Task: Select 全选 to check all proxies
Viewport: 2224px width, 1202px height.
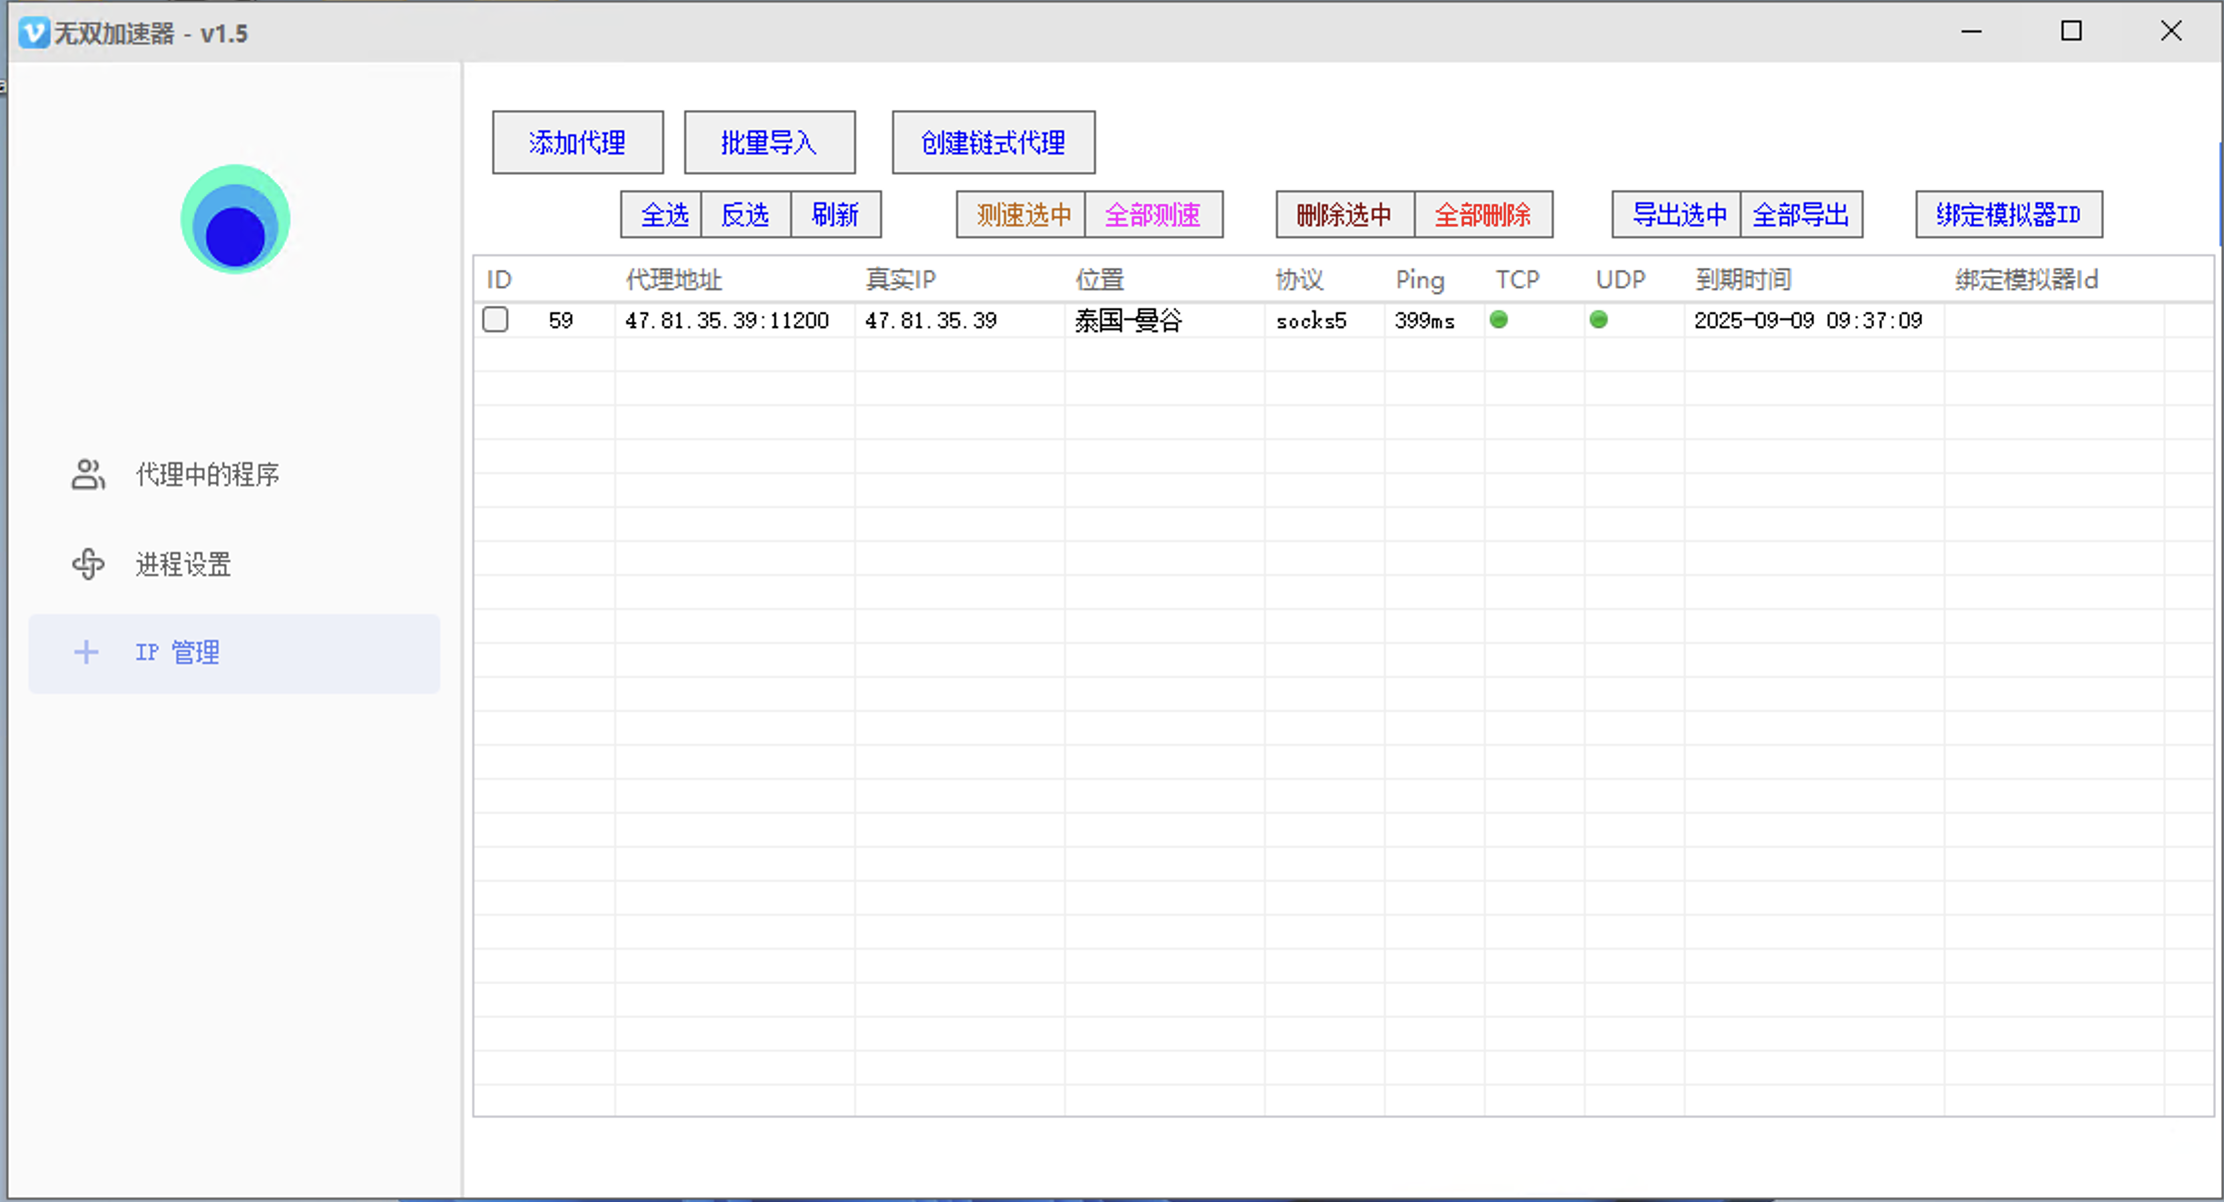Action: (661, 214)
